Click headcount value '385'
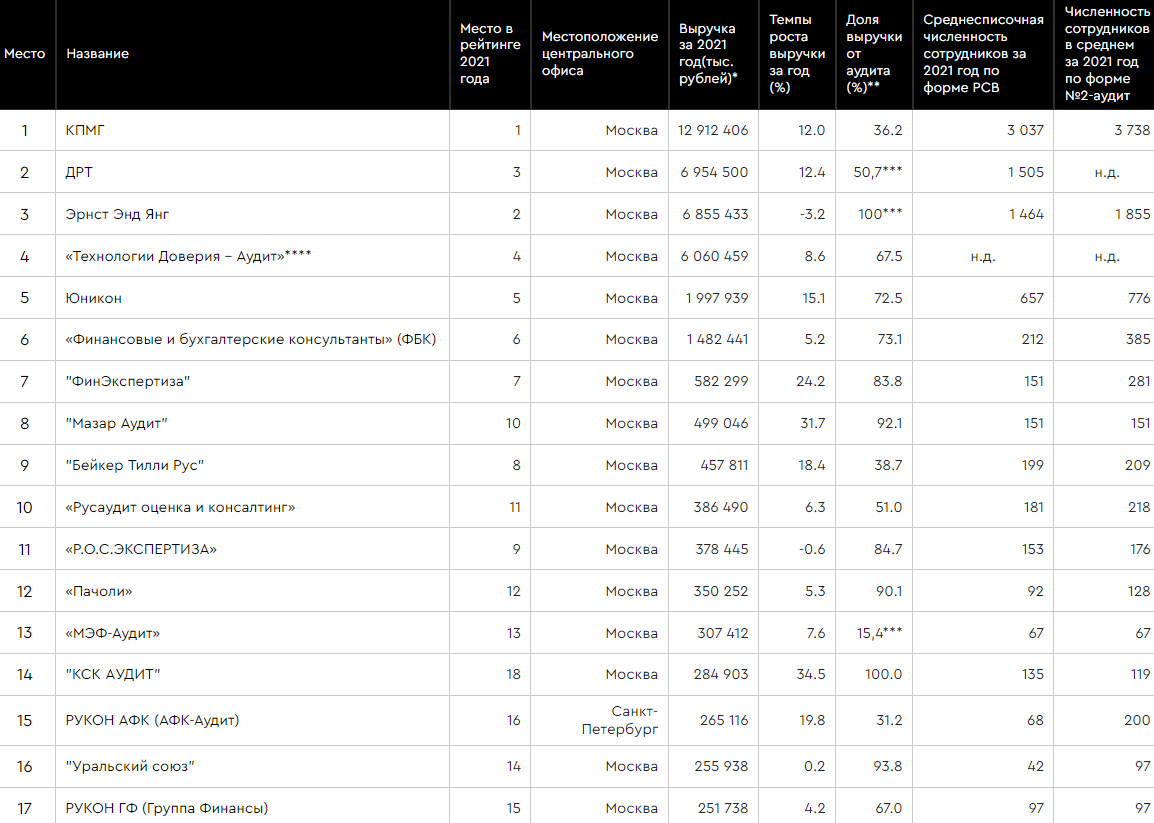This screenshot has height=823, width=1154. point(1138,339)
